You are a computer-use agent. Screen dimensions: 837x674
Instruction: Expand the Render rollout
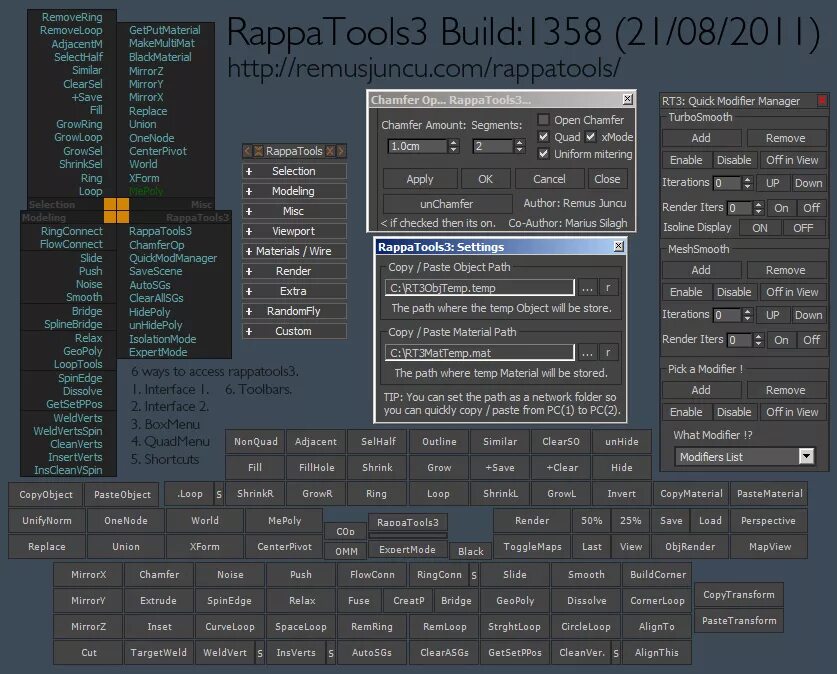coord(294,271)
